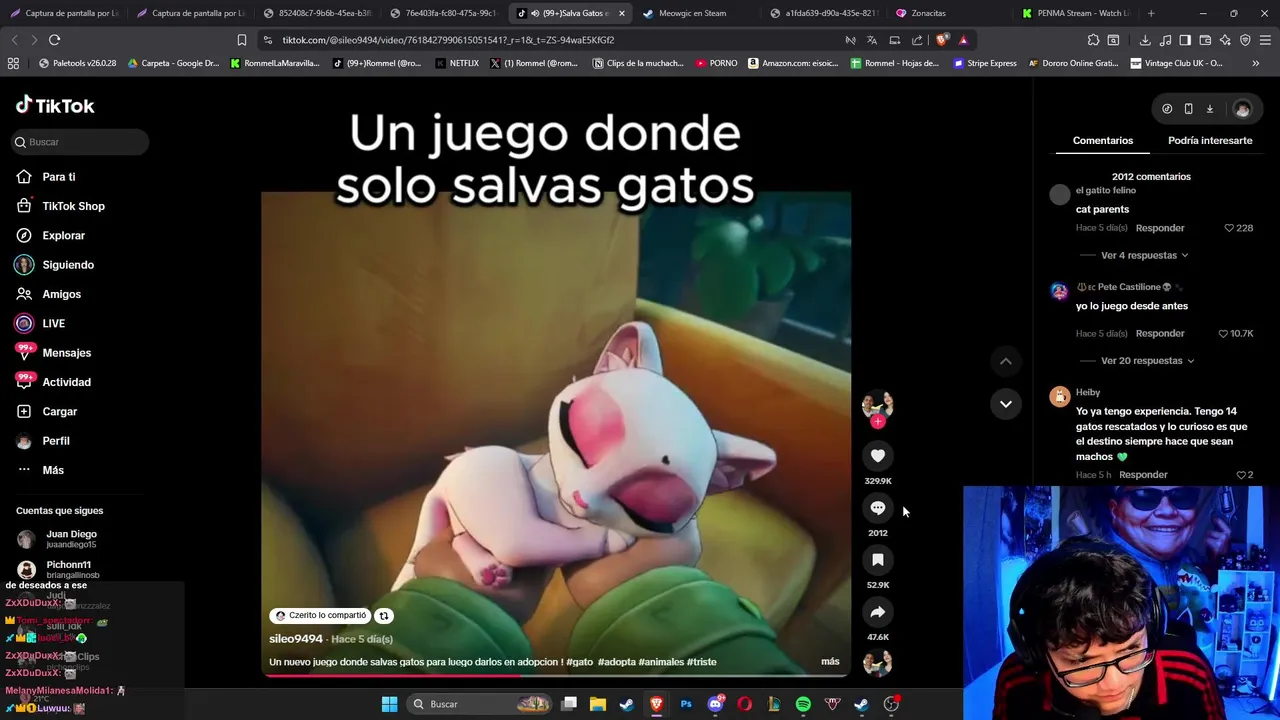Open Brave Shields lion icon
The height and width of the screenshot is (720, 1280).
[942, 40]
